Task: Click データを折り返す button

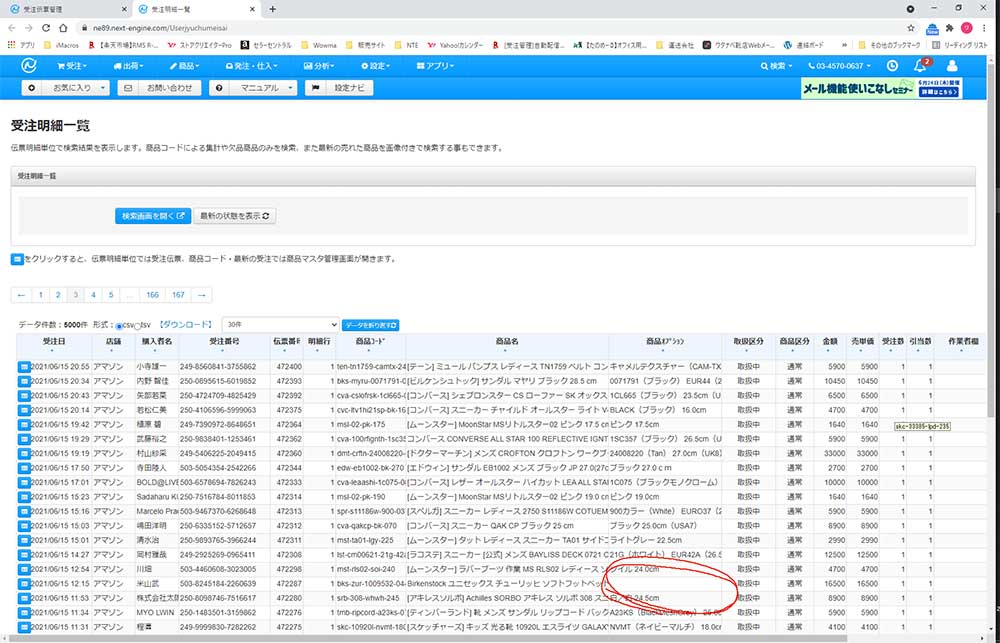Action: click(371, 325)
